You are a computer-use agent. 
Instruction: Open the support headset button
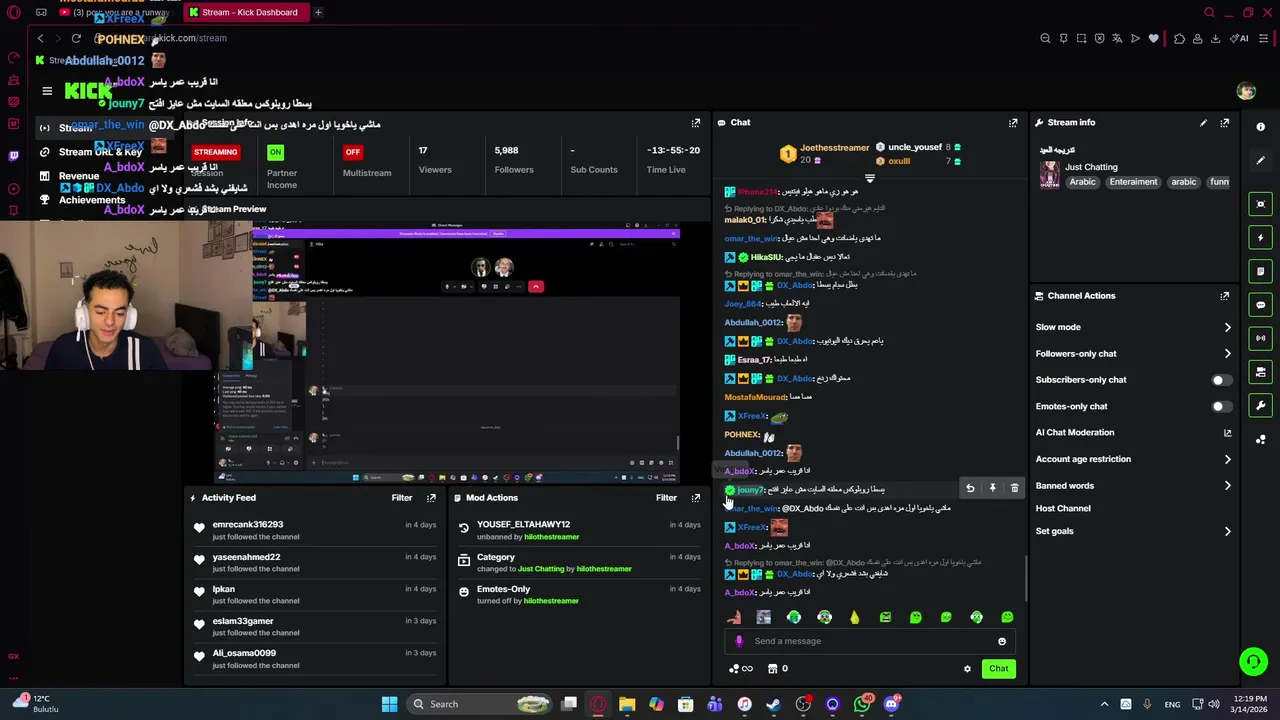pos(1253,661)
